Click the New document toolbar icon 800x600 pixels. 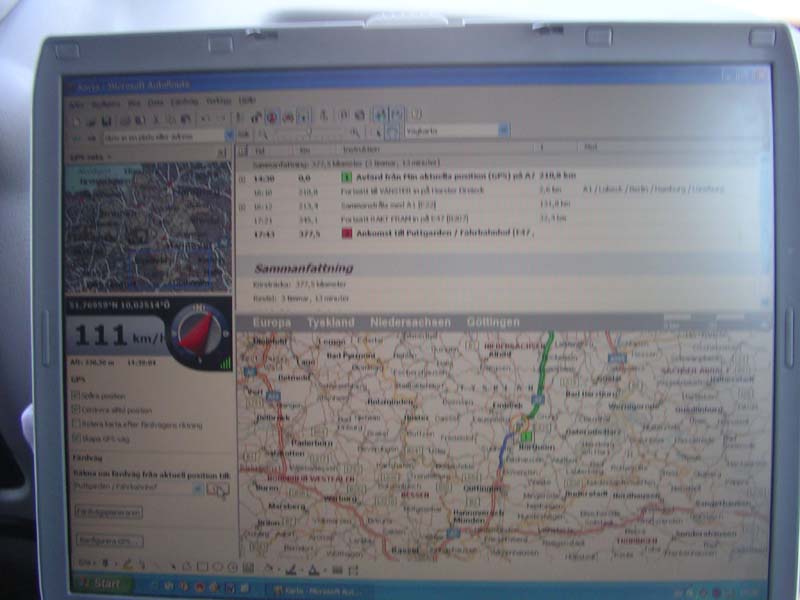coord(77,121)
